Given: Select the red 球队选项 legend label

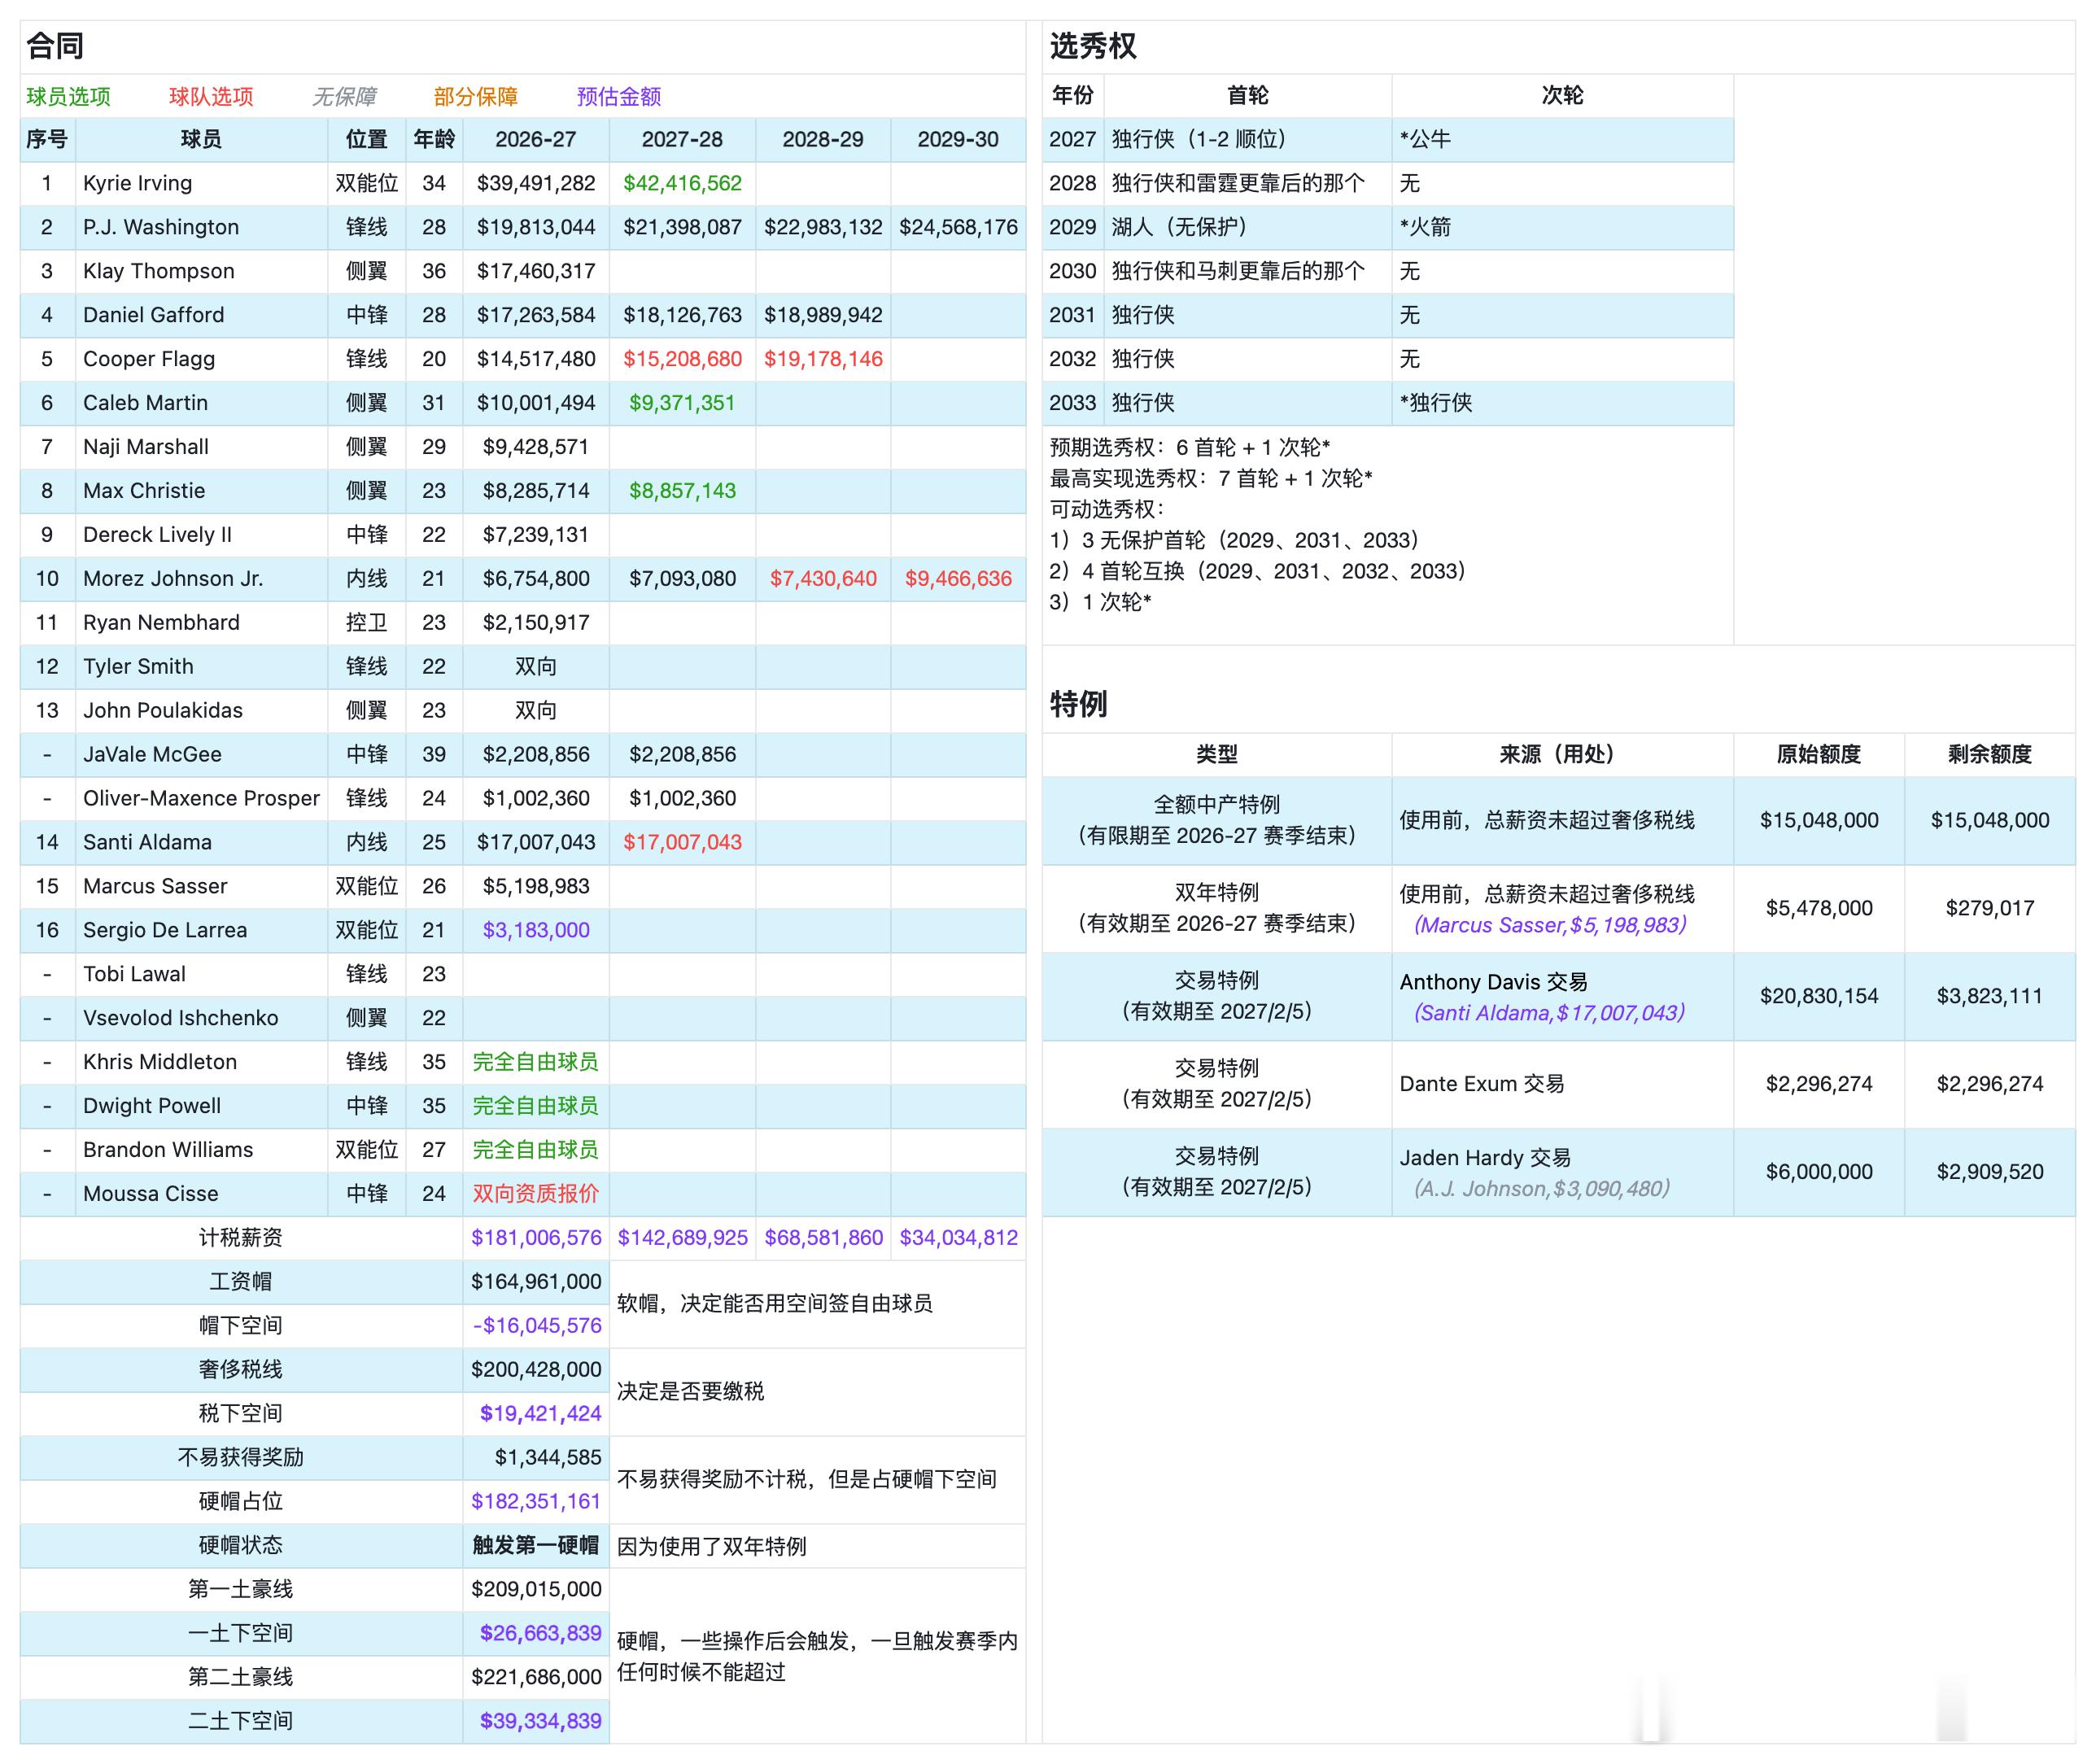Looking at the screenshot, I should 211,97.
